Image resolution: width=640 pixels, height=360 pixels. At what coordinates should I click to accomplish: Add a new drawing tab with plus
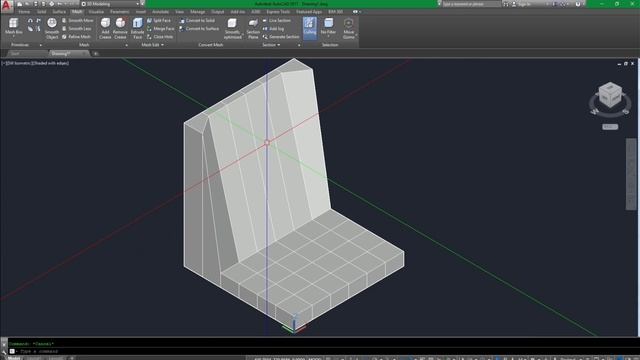96,53
